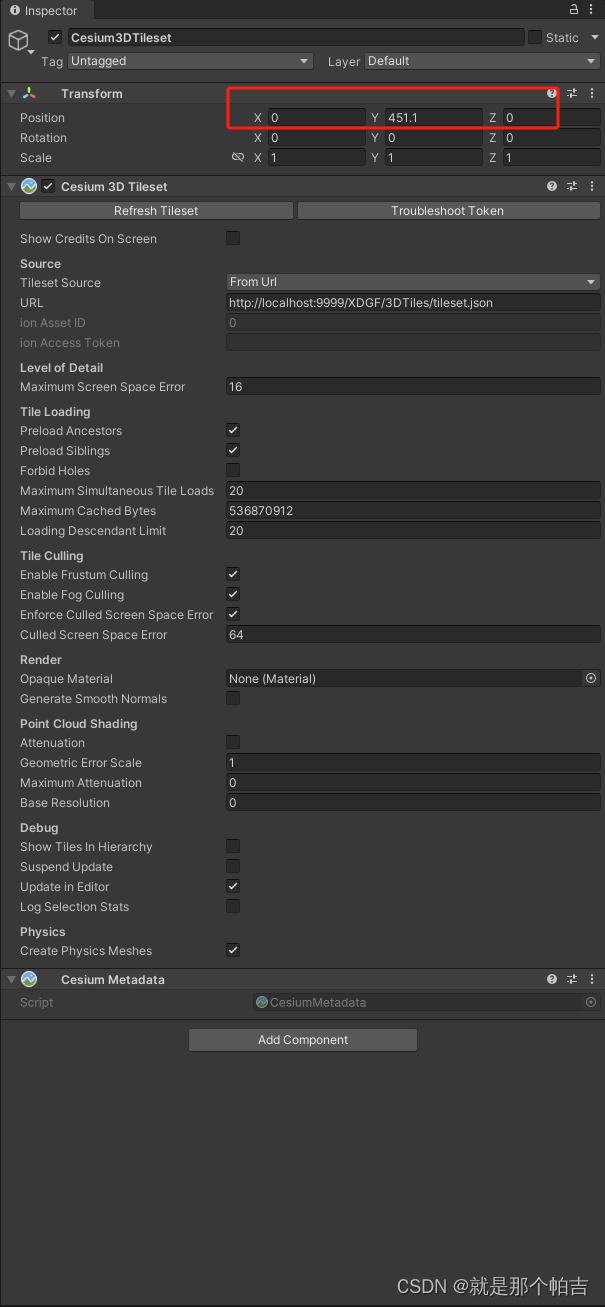This screenshot has height=1307, width=605.
Task: Click the Transform component icon
Action: point(30,94)
